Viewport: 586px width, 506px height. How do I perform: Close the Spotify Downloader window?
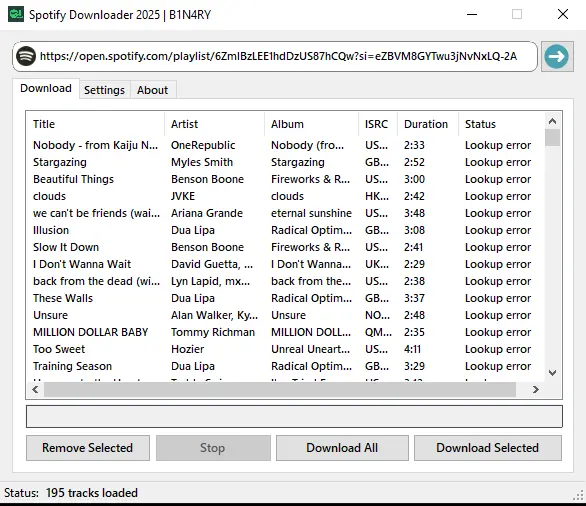coord(563,15)
